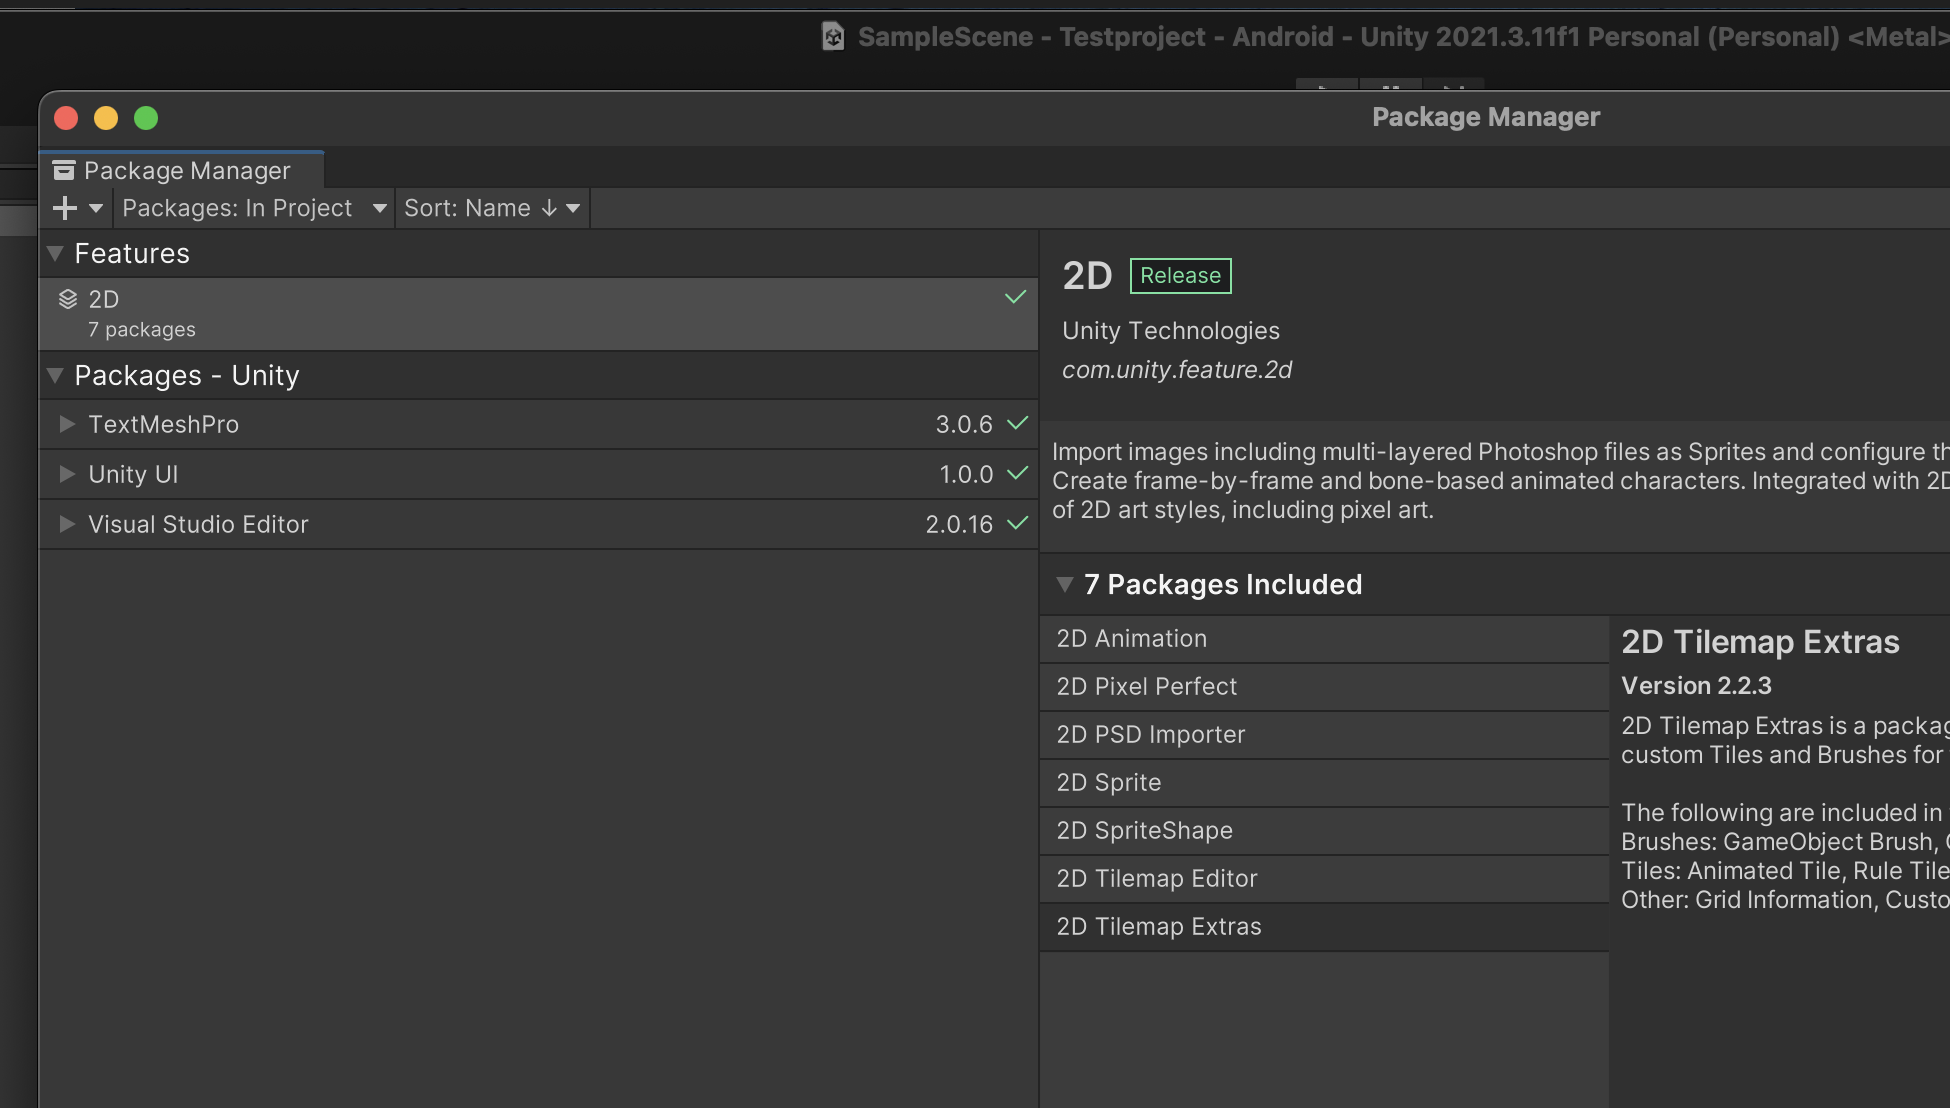The height and width of the screenshot is (1108, 1950).
Task: Collapse the 7 Packages Included section
Action: tap(1064, 584)
